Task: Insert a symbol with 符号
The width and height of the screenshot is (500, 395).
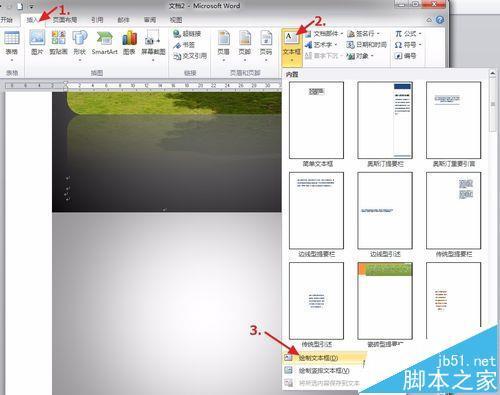Action: point(408,45)
